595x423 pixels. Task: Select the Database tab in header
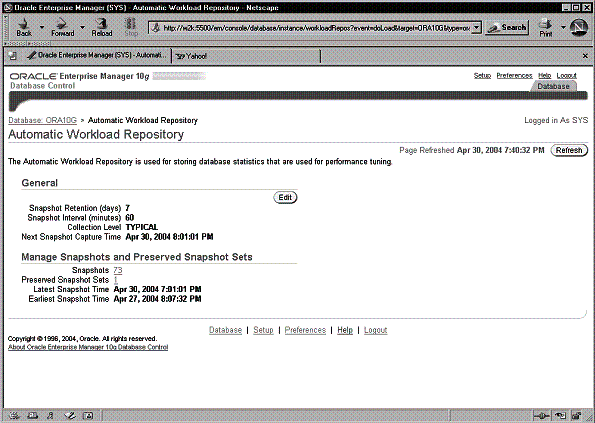(x=553, y=86)
